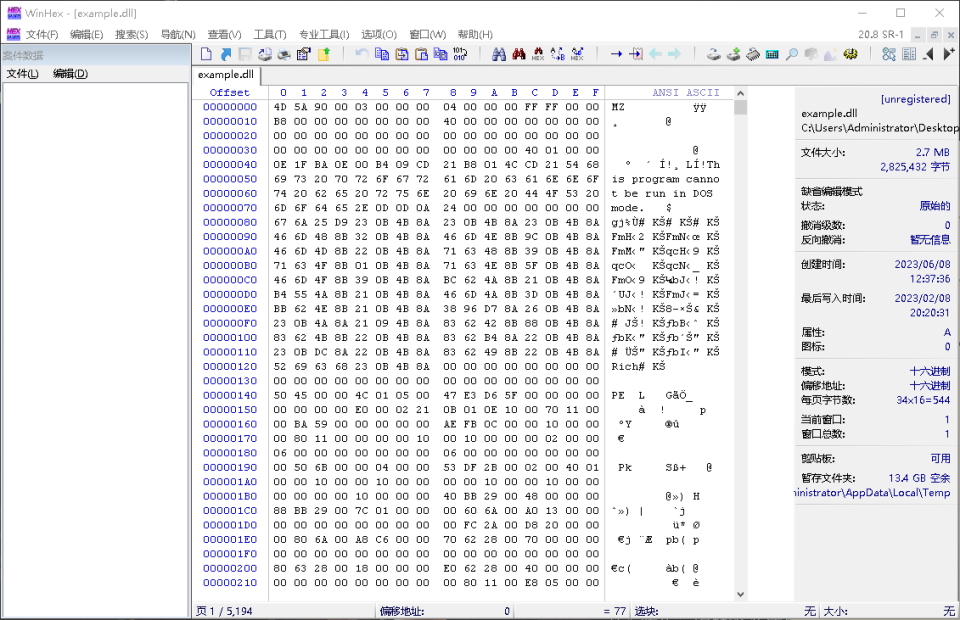Viewport: 960px width, 620px height.
Task: Click the first byte 4D at offset 00000000
Action: 280,107
